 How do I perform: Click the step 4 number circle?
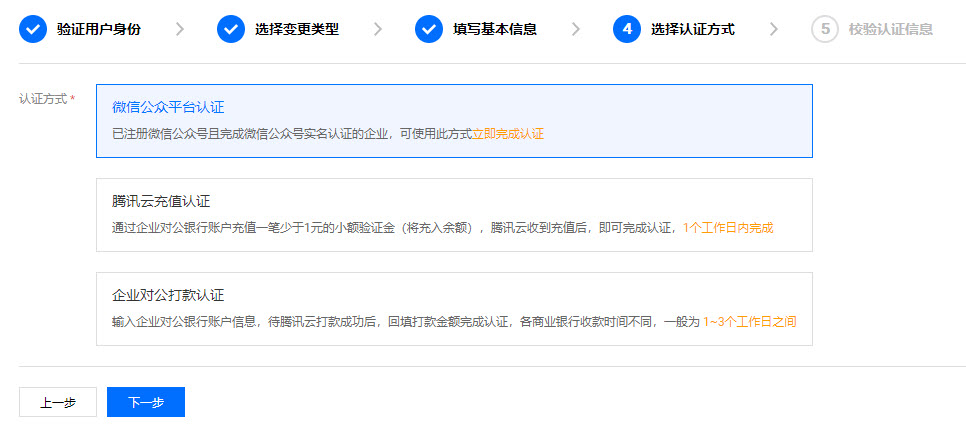[627, 29]
